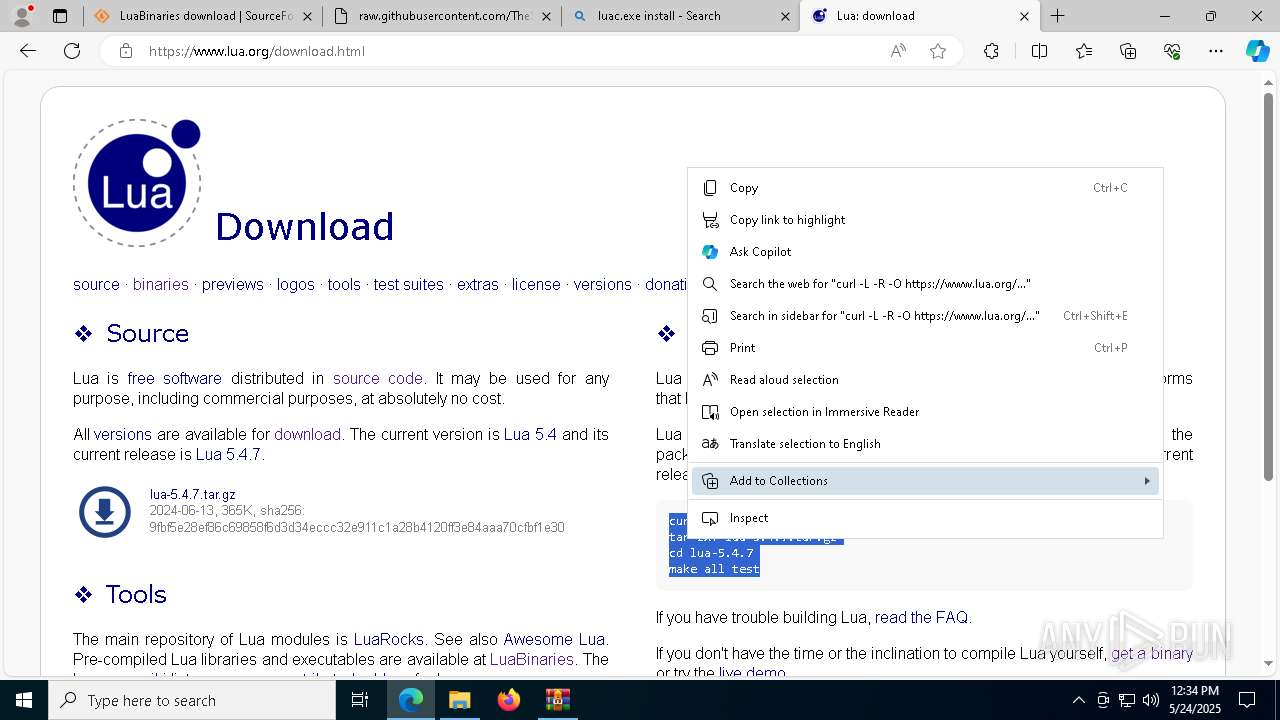The height and width of the screenshot is (720, 1280).
Task: Open the test suites link
Action: click(408, 285)
